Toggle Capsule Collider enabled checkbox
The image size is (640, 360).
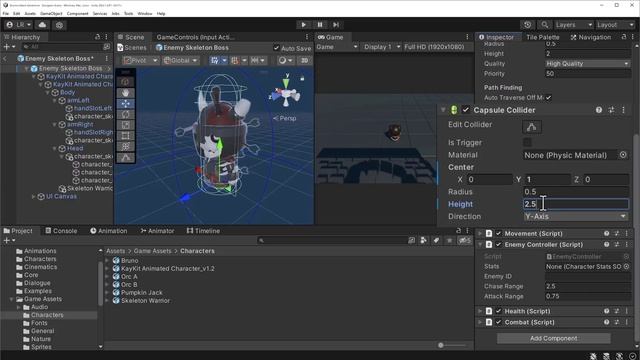click(x=466, y=110)
